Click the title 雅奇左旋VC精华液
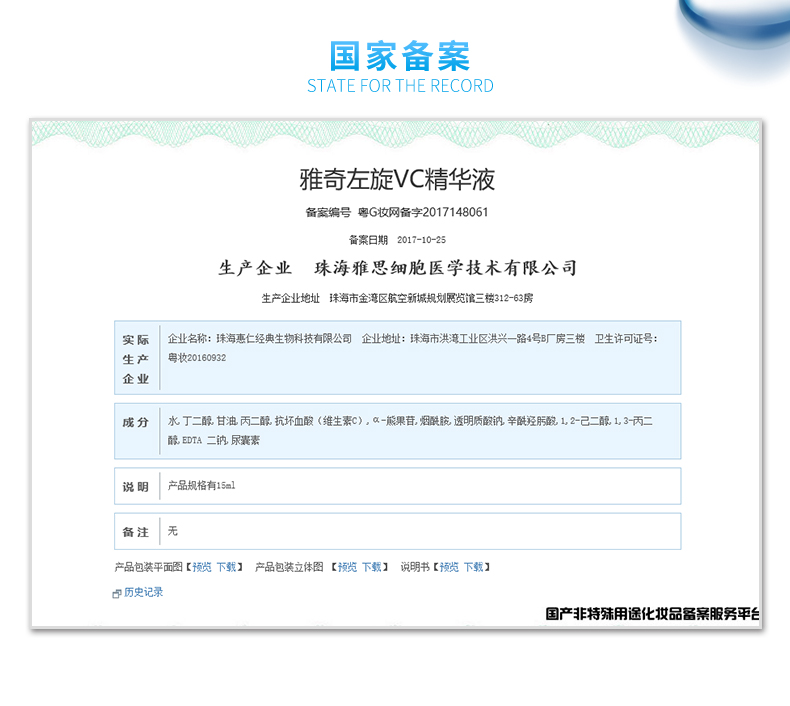 [398, 179]
